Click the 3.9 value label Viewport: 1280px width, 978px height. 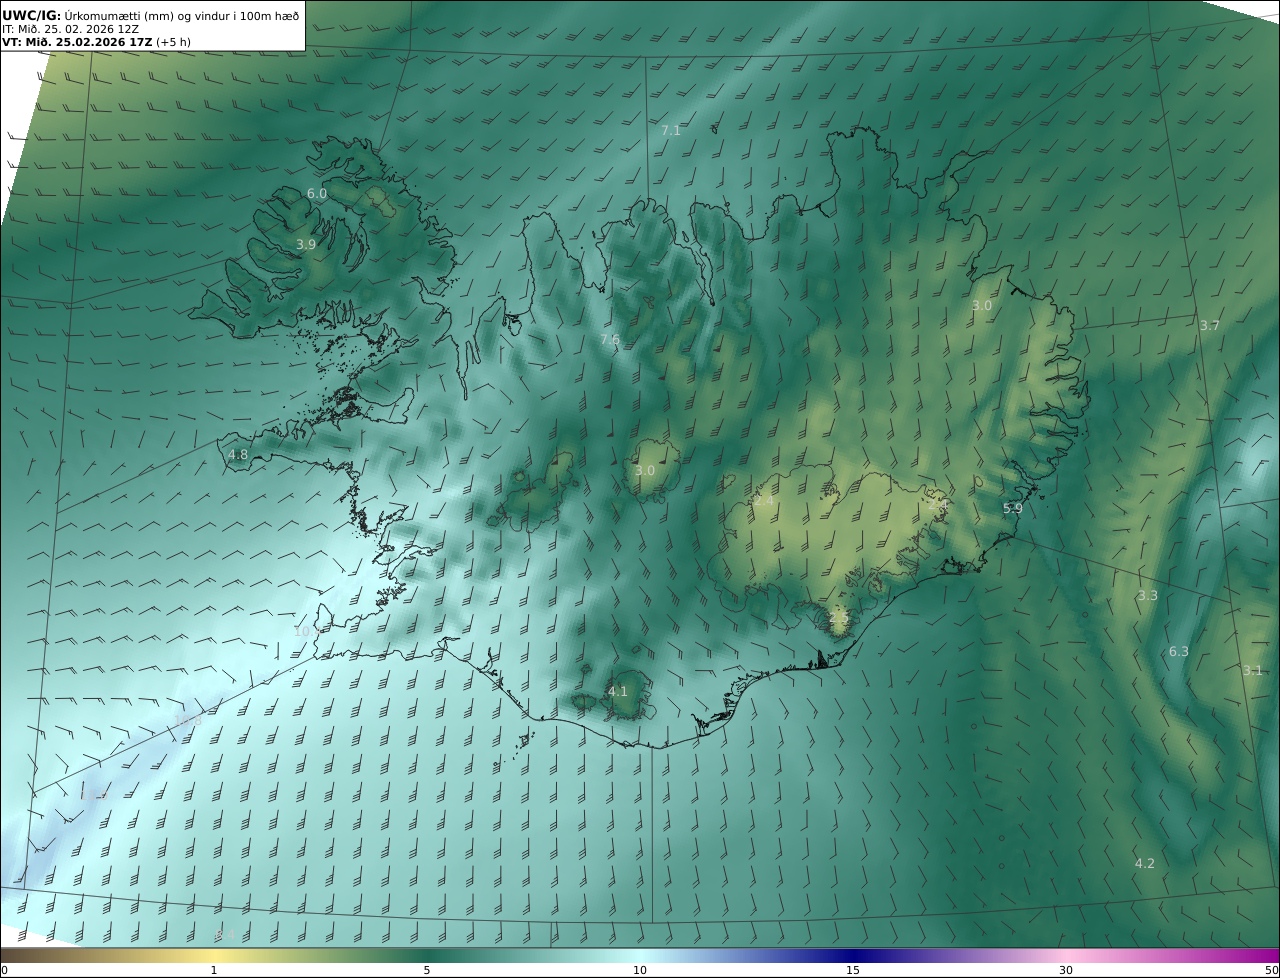306,244
